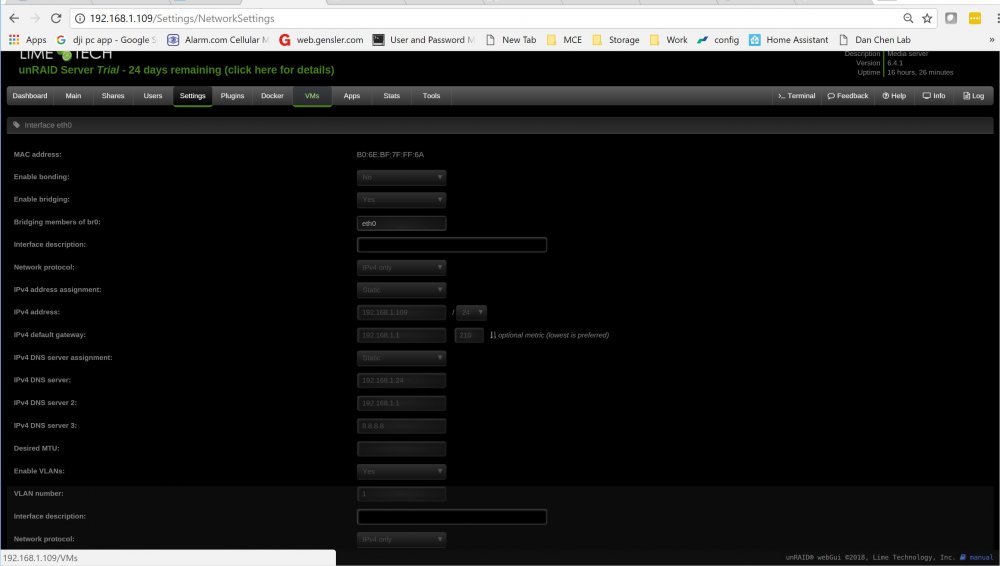Click the IPv4 address field
The image size is (1000, 566).
coord(401,313)
